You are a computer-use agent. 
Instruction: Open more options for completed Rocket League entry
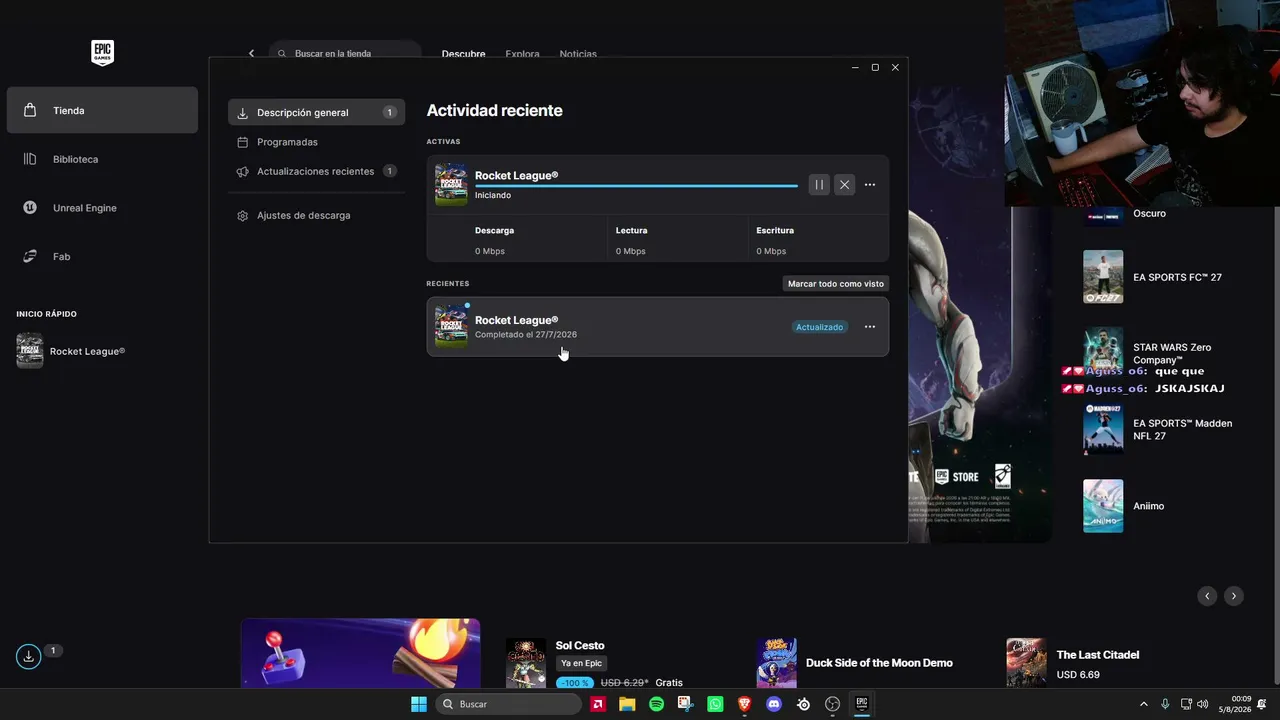(x=870, y=327)
